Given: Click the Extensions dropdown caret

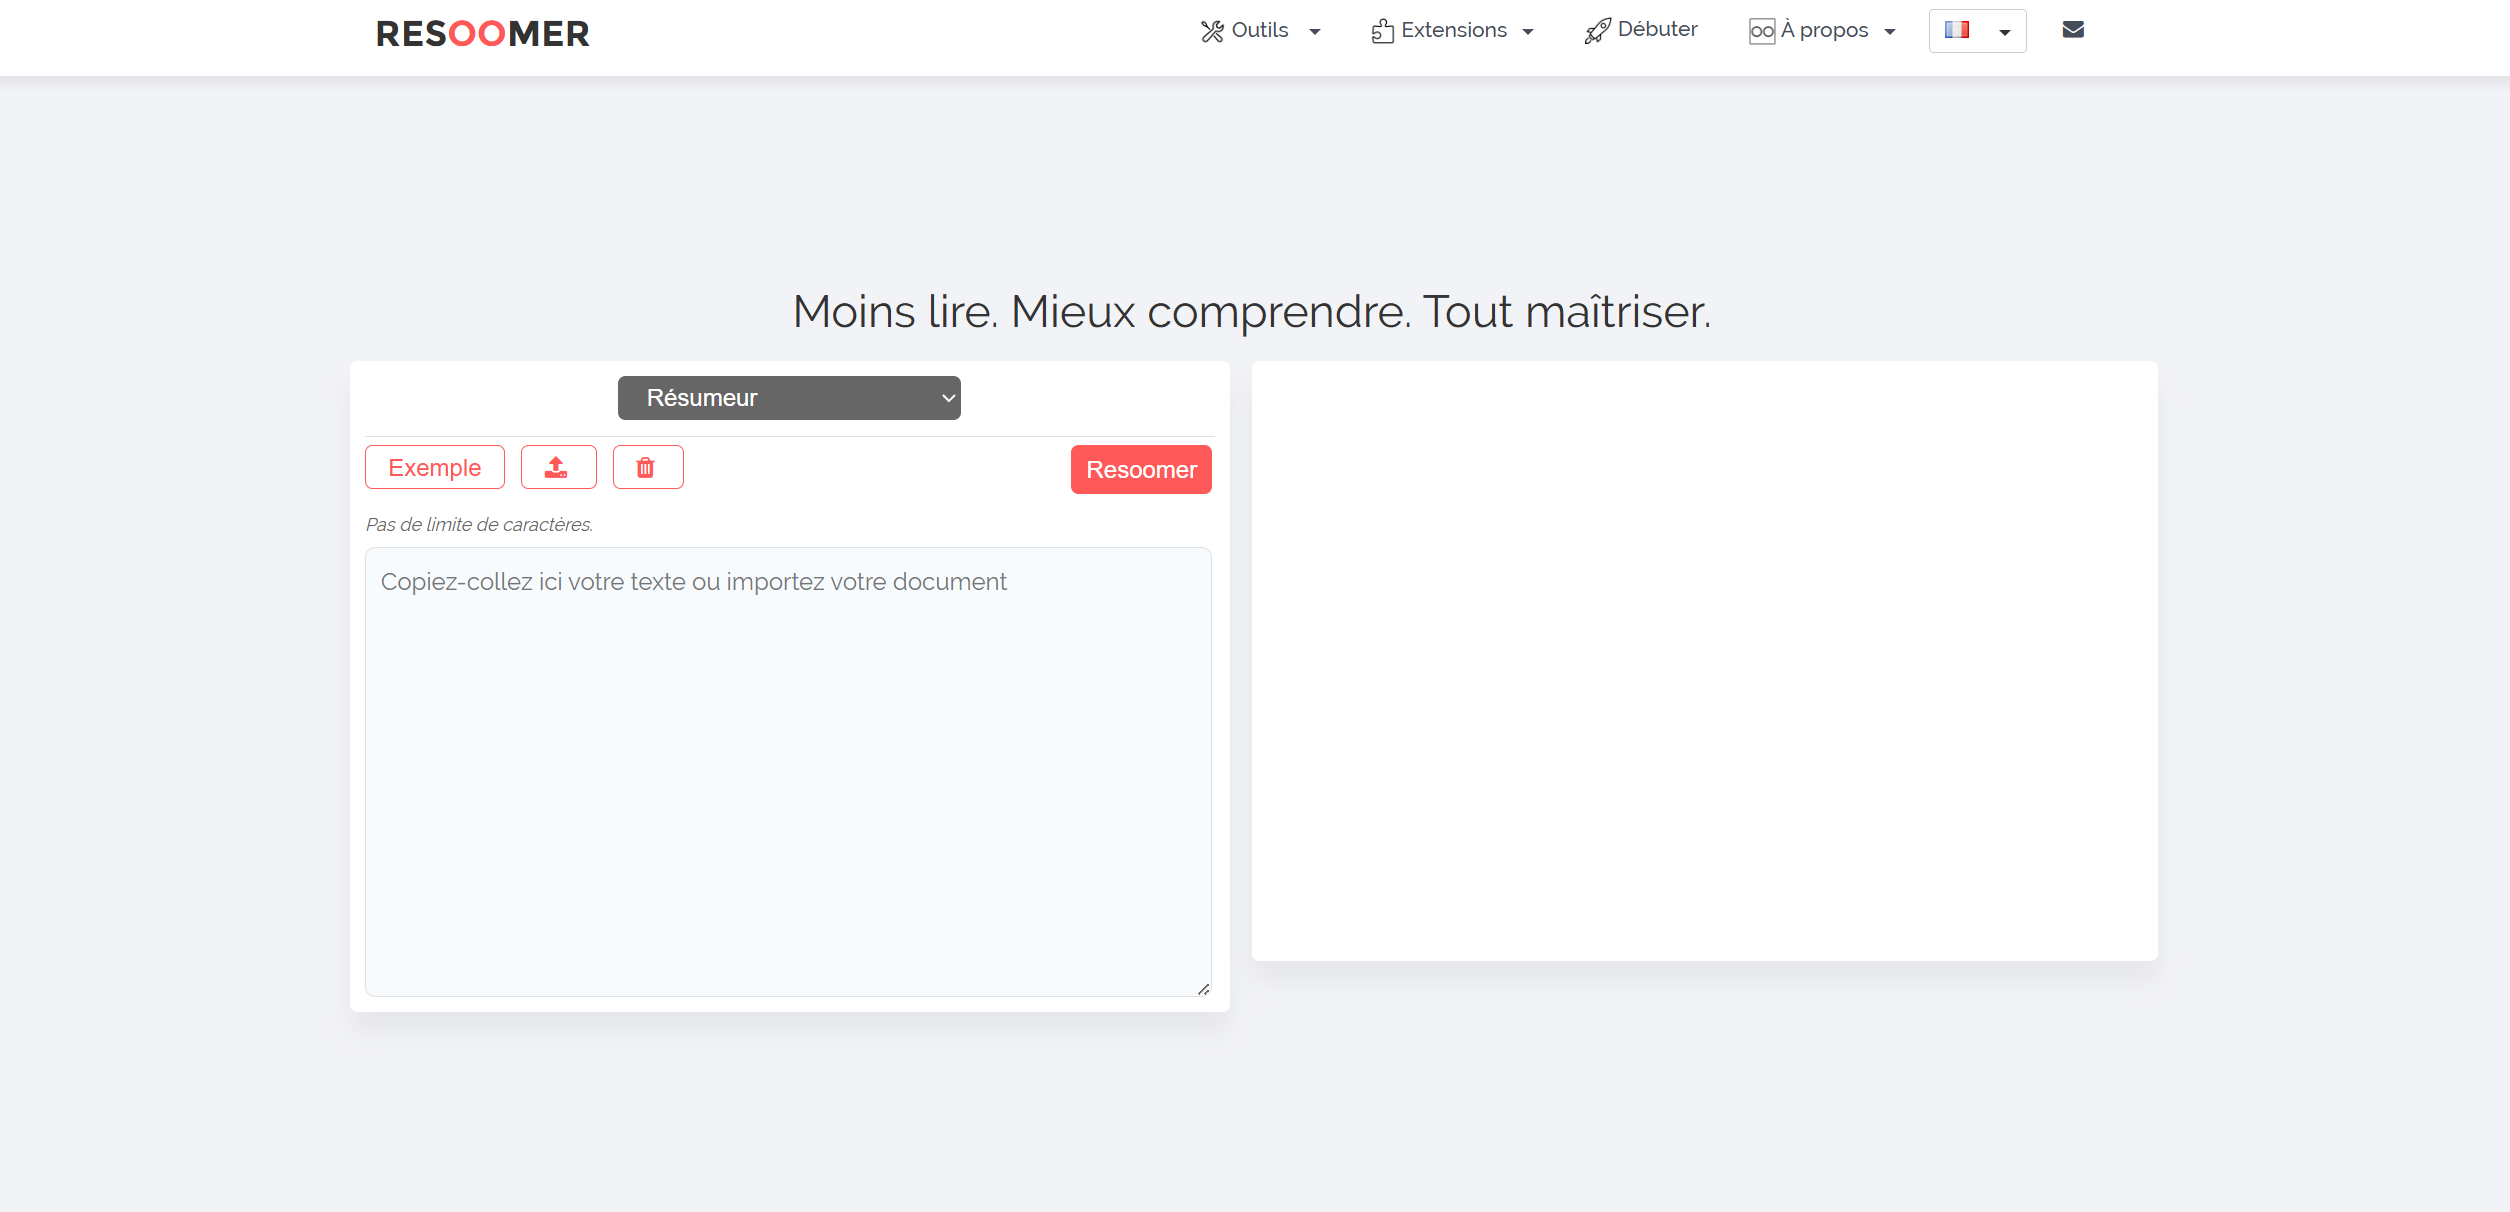Looking at the screenshot, I should (1528, 32).
